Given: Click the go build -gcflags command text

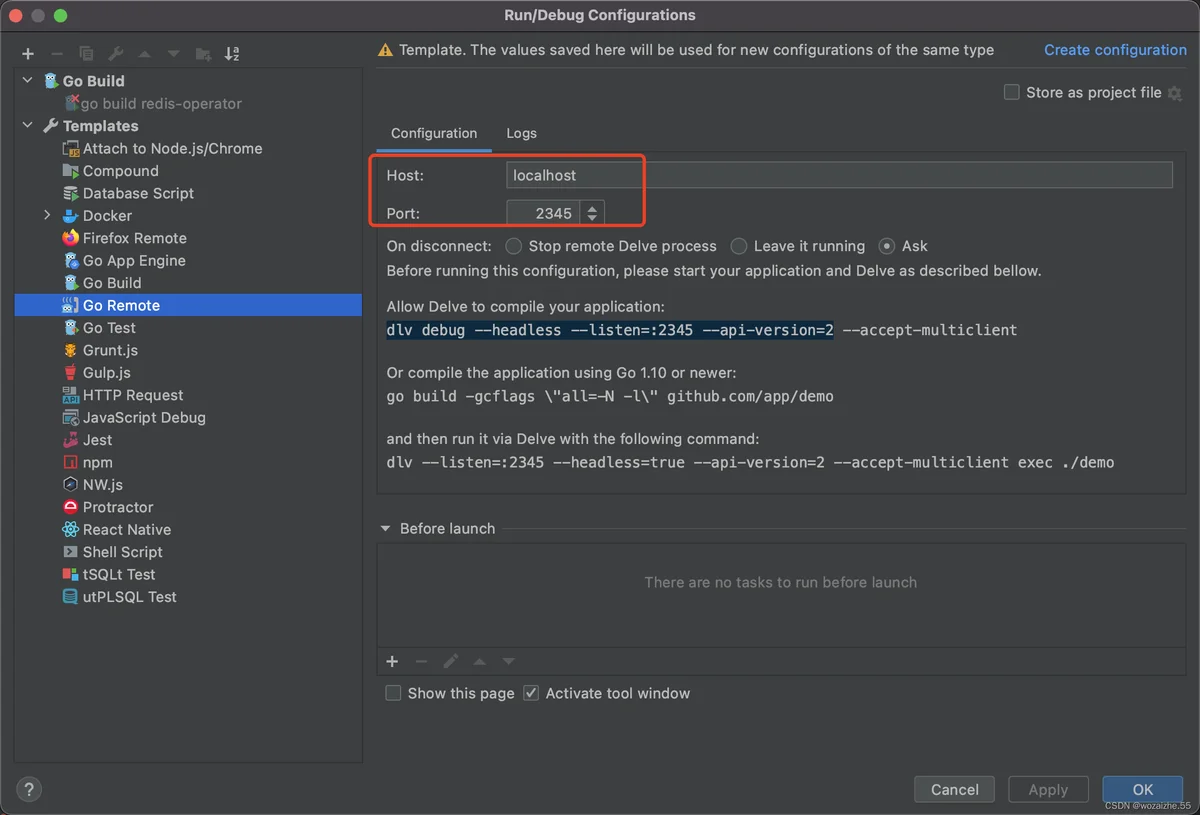Looking at the screenshot, I should (610, 396).
